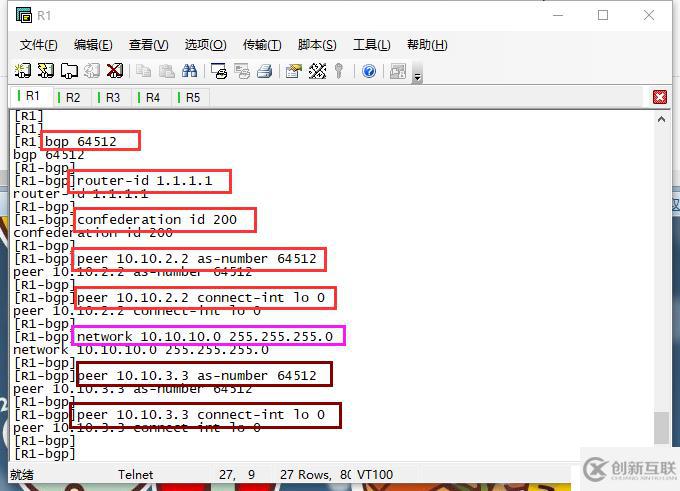Click 'peer 10.10.2.2 connect-int lo 0' line
This screenshot has width=680, height=491.
pos(201,298)
